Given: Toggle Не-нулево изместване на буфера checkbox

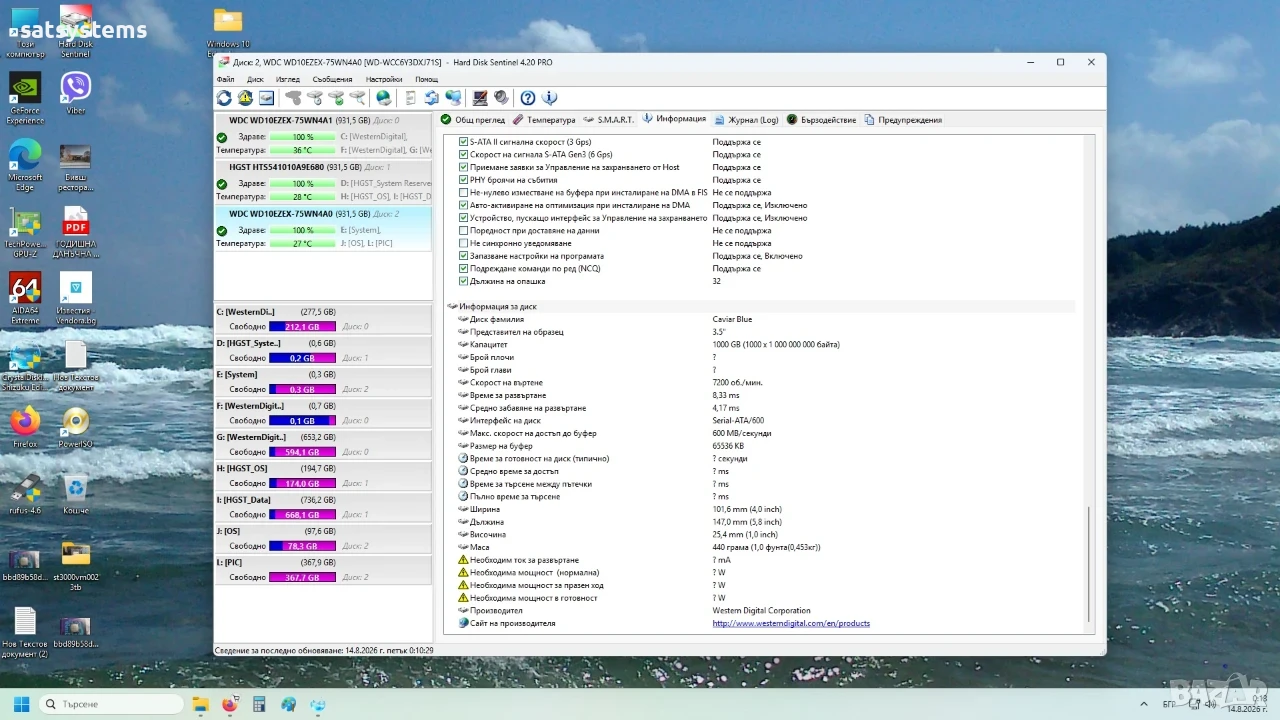Looking at the screenshot, I should tap(463, 193).
